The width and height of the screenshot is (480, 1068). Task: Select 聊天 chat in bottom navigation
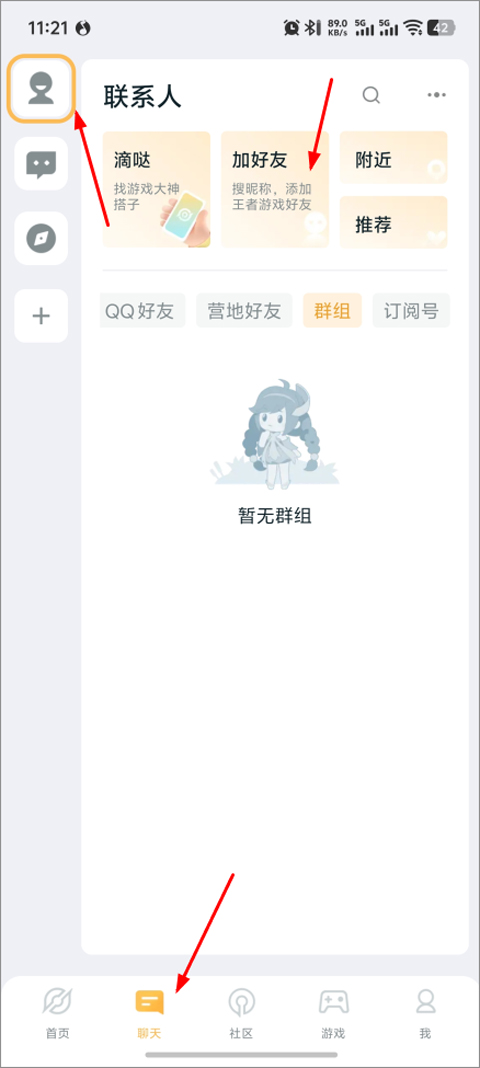149,1014
